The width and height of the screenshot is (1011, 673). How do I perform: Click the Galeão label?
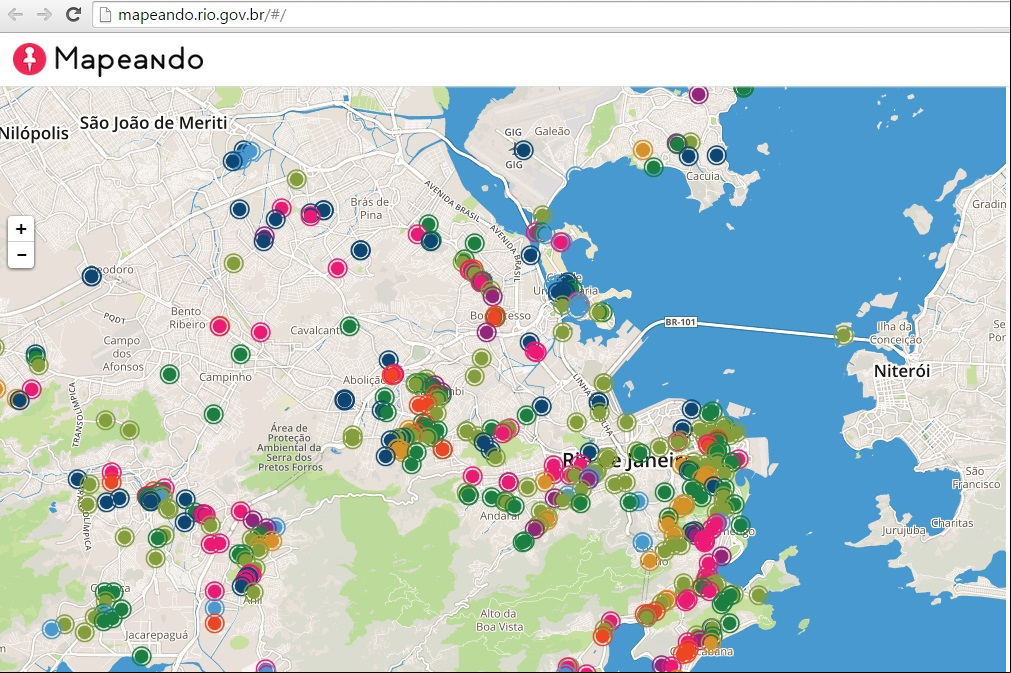553,131
